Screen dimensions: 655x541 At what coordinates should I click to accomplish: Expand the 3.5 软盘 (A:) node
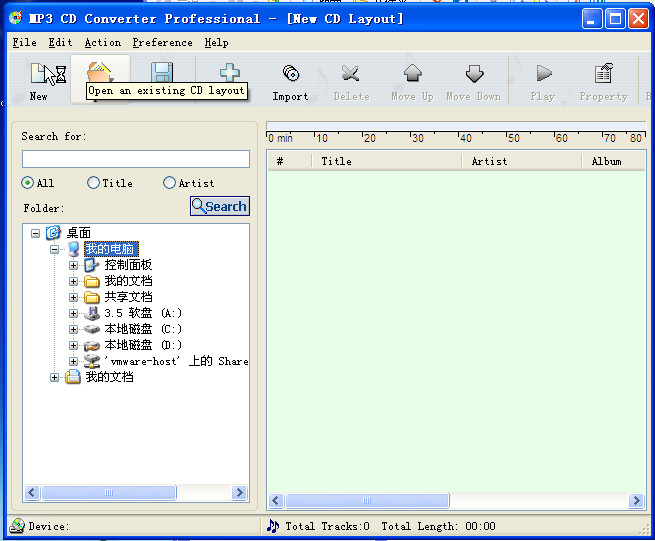(73, 313)
